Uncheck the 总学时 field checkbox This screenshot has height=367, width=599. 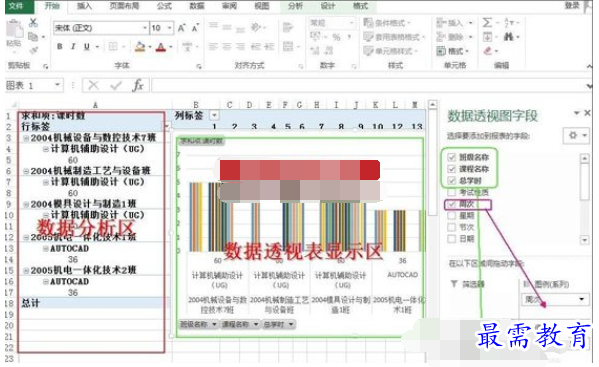[452, 180]
